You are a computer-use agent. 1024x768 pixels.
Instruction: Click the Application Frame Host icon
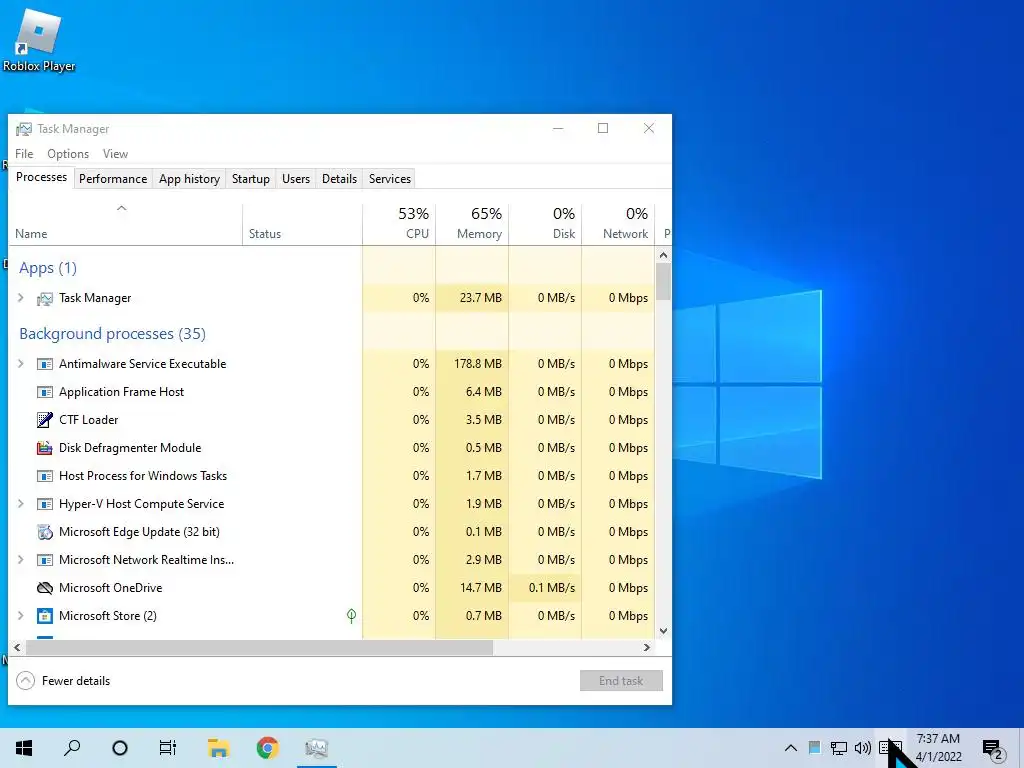click(44, 392)
